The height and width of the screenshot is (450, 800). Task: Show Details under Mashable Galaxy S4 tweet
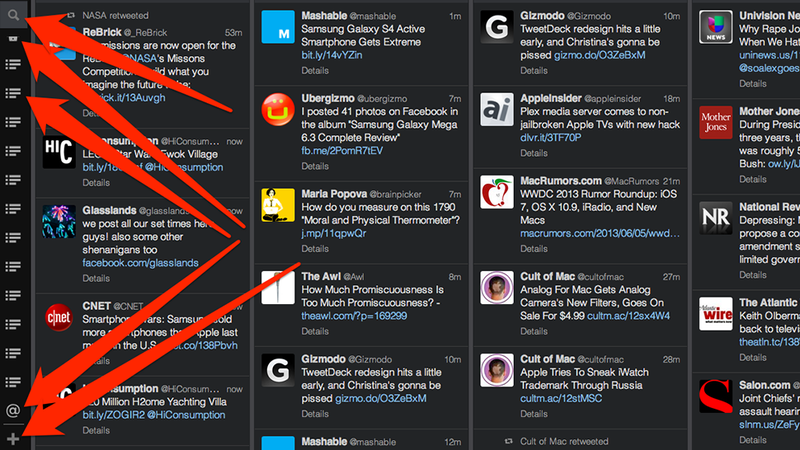(x=315, y=70)
